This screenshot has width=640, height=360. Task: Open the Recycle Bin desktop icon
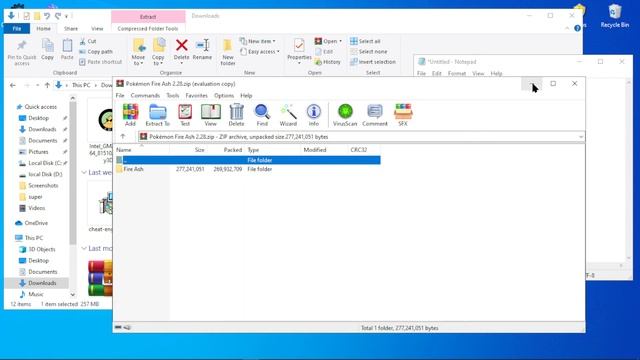(x=615, y=16)
